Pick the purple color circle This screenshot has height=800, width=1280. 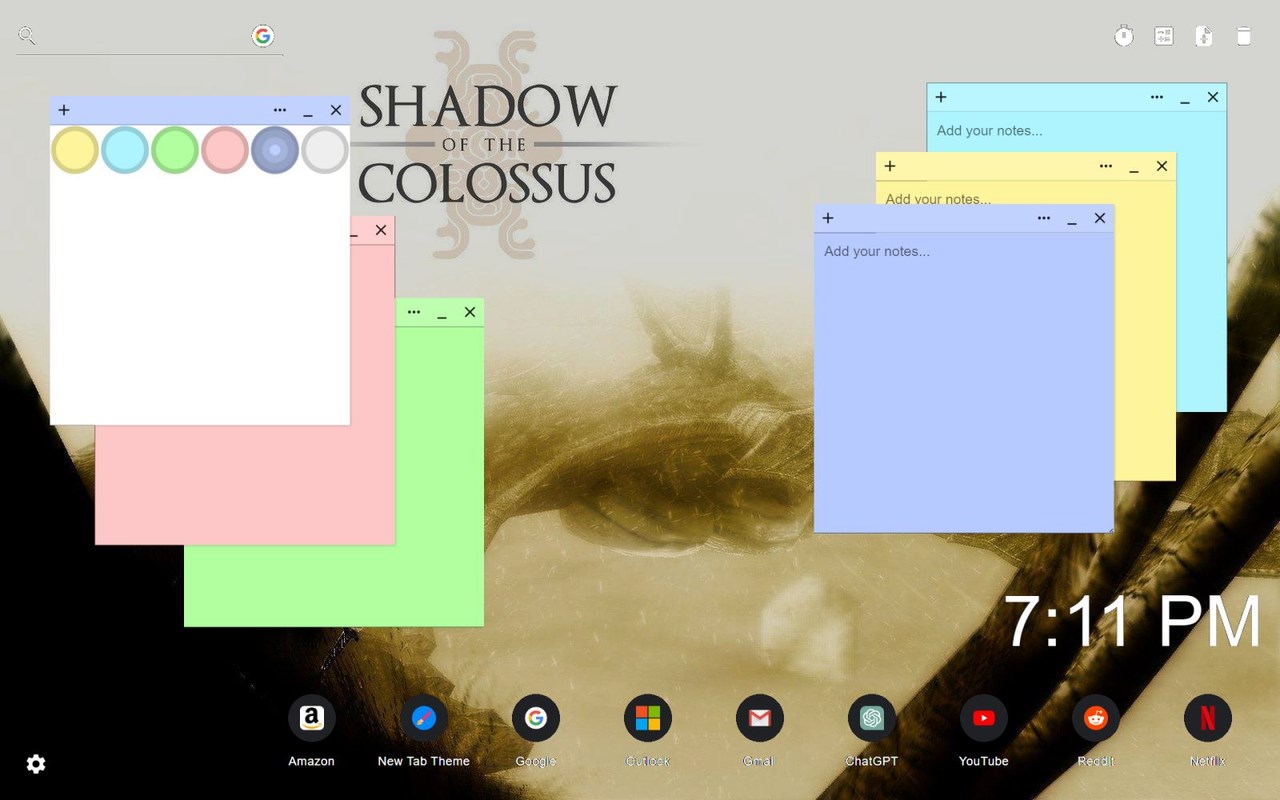pyautogui.click(x=275, y=150)
